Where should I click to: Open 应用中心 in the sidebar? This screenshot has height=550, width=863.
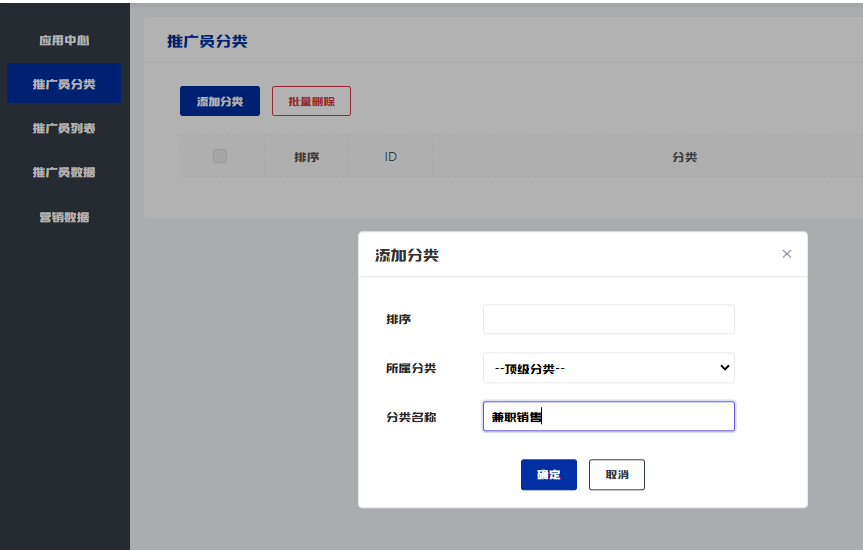tap(64, 41)
